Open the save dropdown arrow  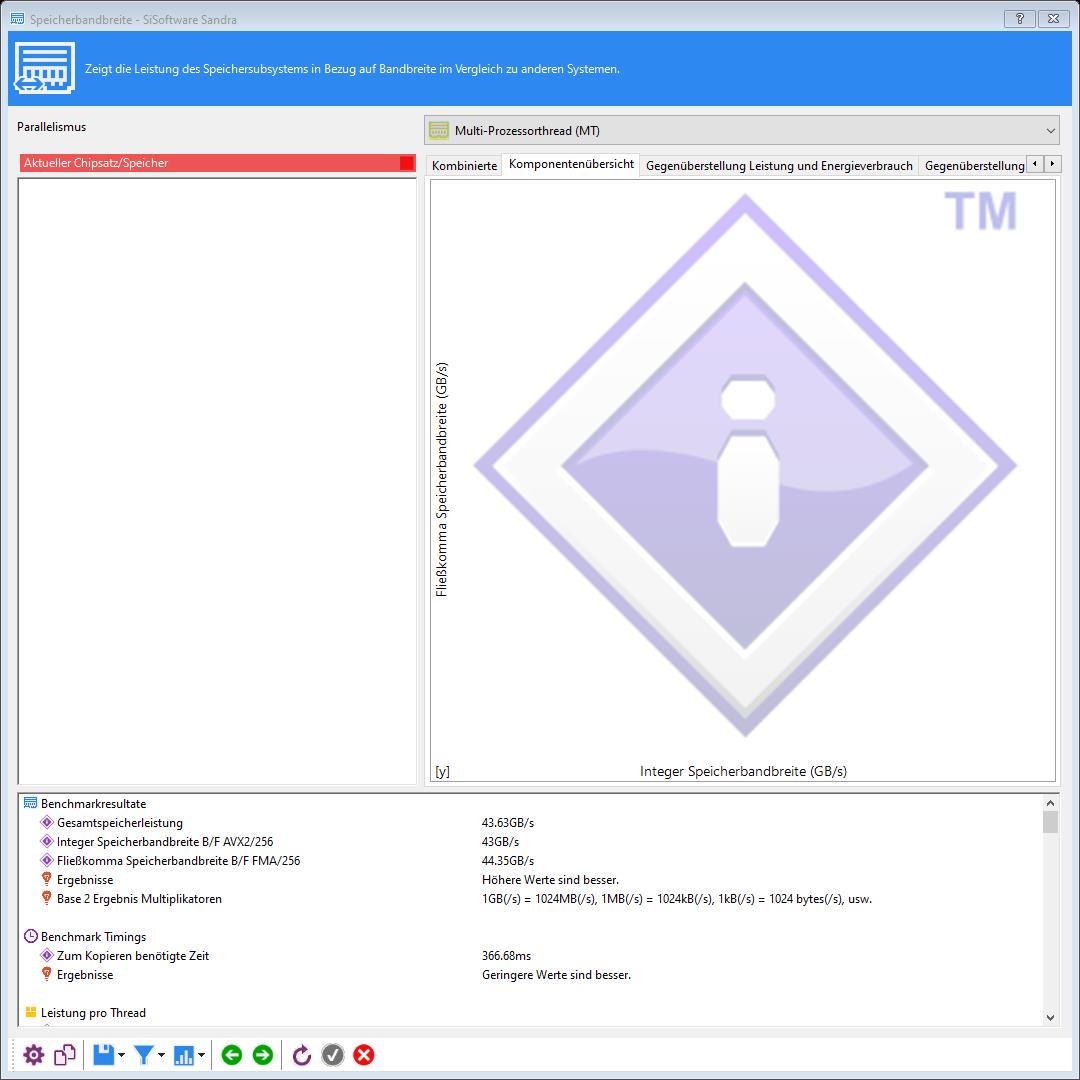click(x=122, y=1055)
